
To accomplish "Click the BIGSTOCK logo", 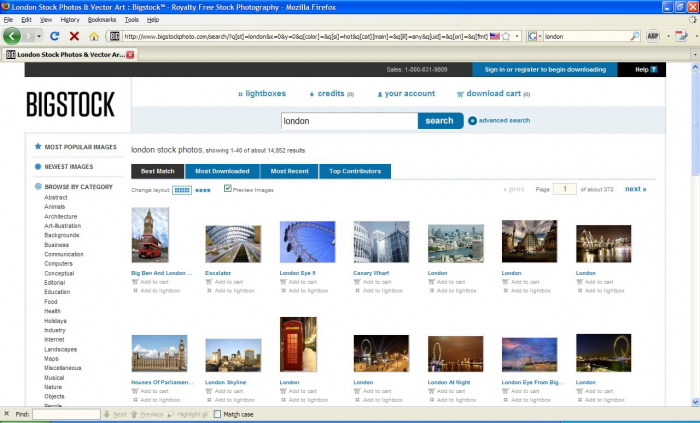I will [x=71, y=104].
